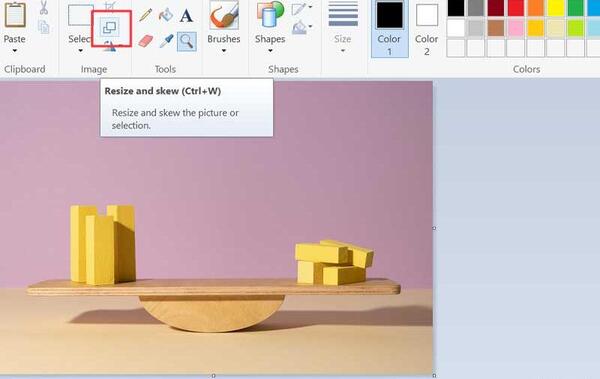Activate the Color picker eyedropper
Viewport: 600px width, 379px height.
pyautogui.click(x=166, y=41)
